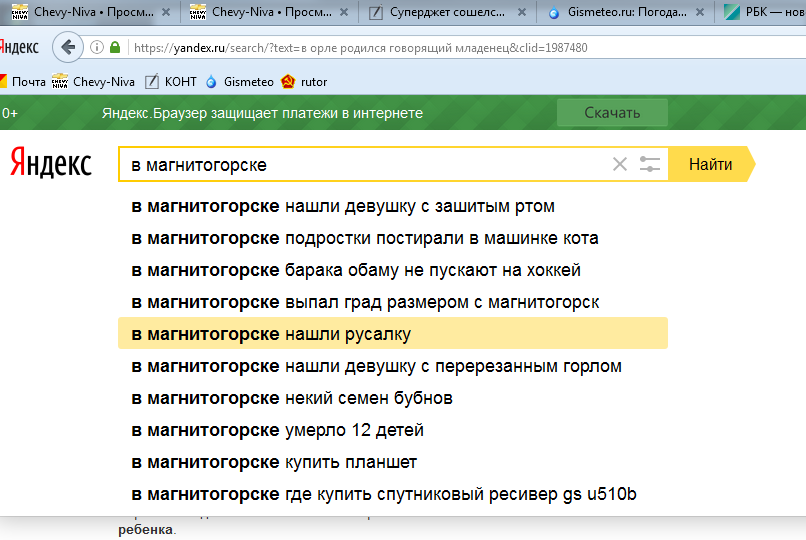Click the Yandex logo
806x540 pixels.
(x=51, y=164)
